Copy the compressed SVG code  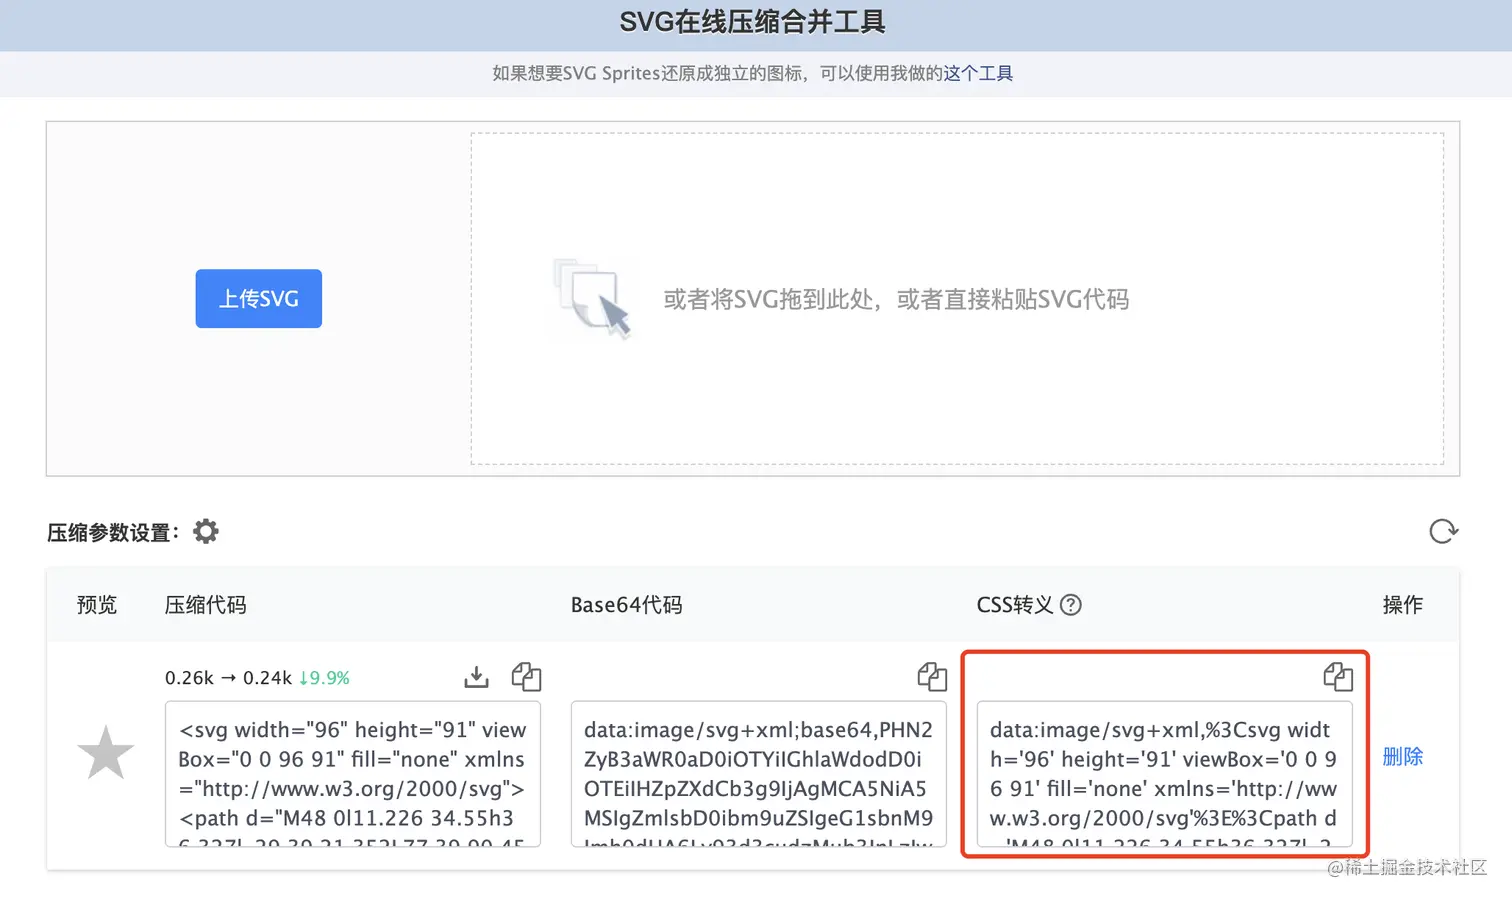tap(526, 677)
